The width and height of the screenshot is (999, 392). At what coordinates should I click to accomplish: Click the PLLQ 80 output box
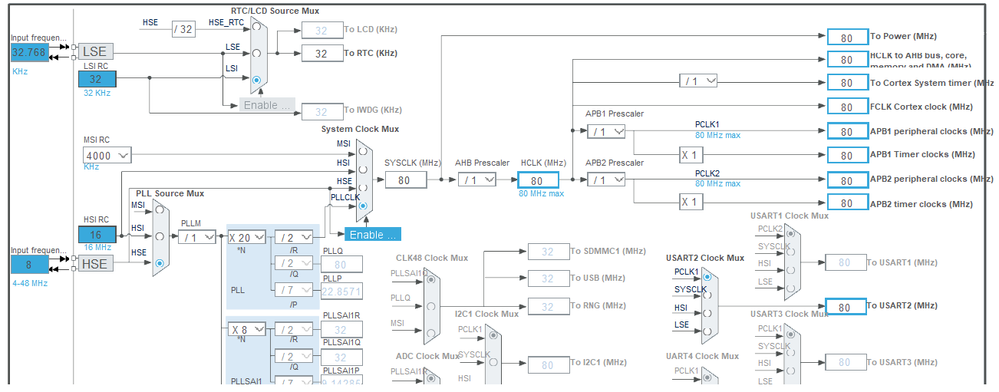[x=342, y=264]
